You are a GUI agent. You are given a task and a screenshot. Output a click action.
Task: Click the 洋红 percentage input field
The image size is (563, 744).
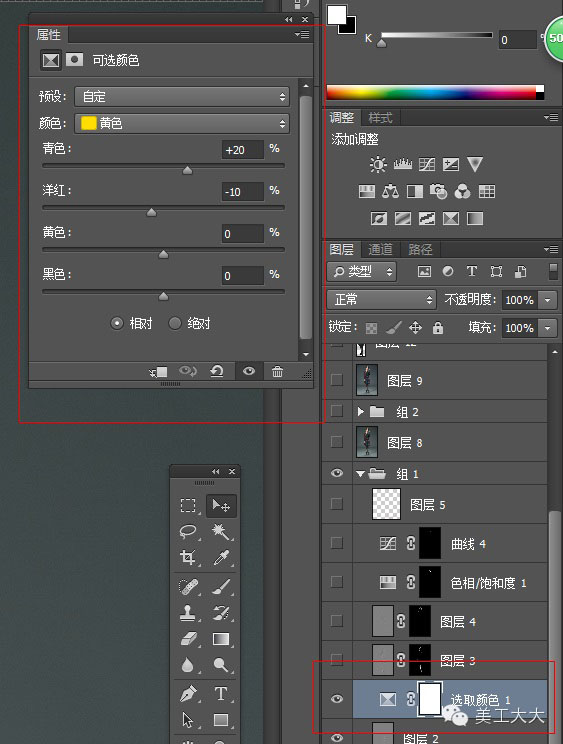pos(242,192)
